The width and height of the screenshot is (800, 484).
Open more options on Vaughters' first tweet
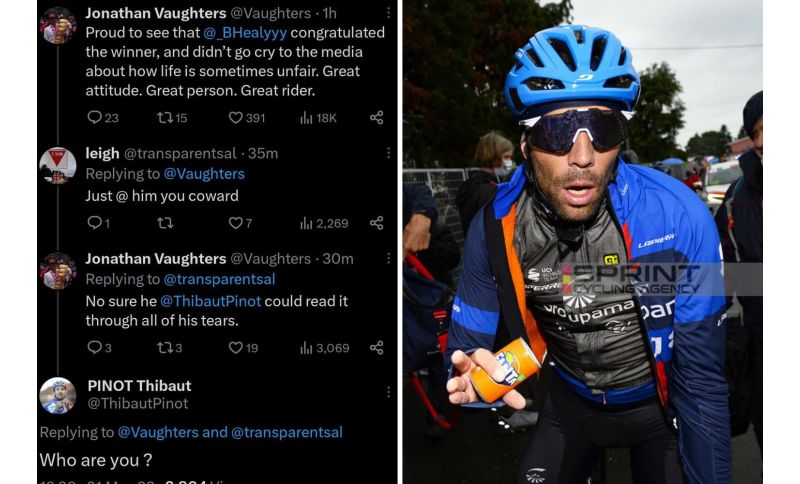click(x=388, y=13)
